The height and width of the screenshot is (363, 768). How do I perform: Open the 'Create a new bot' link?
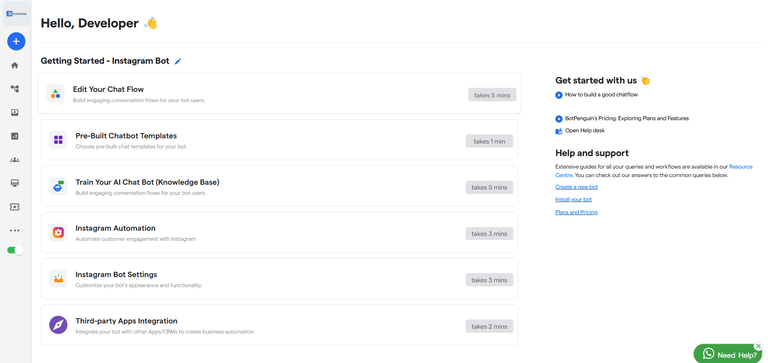click(576, 187)
